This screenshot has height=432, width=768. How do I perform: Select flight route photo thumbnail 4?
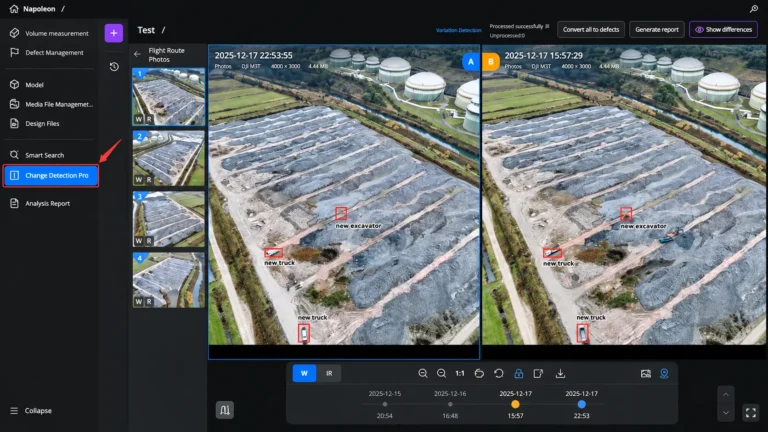click(168, 280)
